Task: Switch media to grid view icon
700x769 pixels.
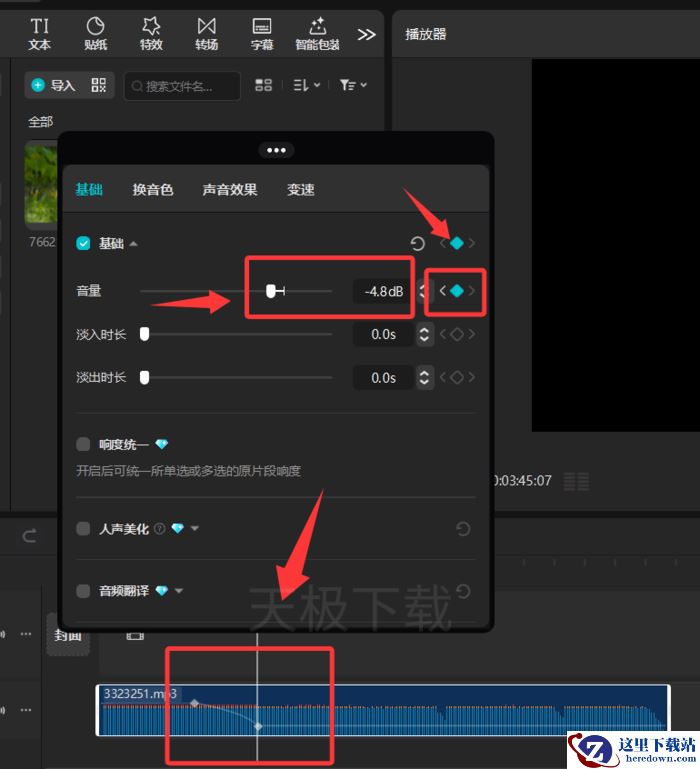Action: [x=263, y=85]
